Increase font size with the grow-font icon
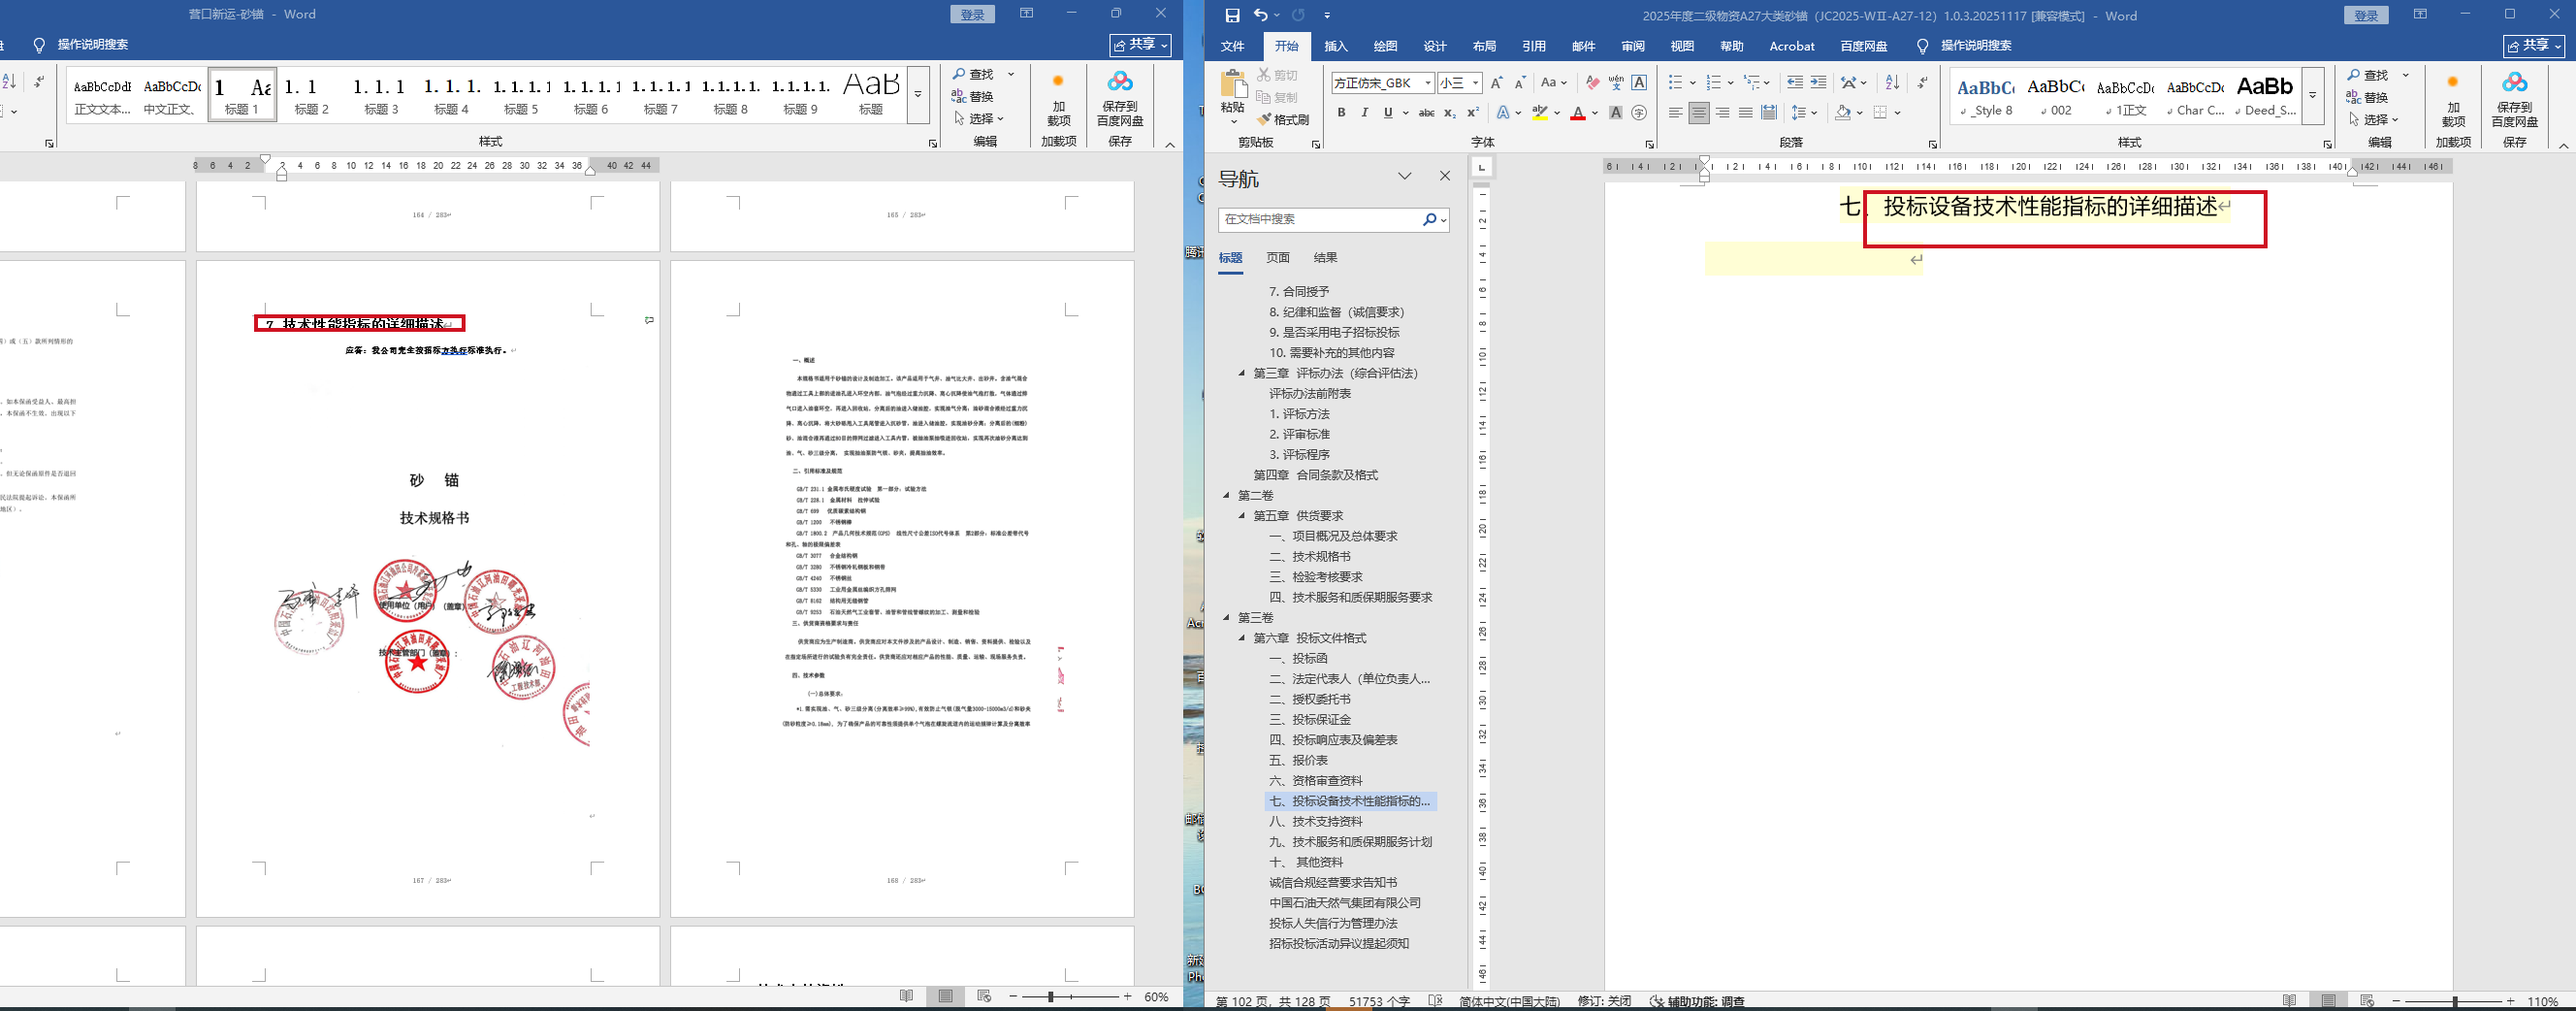 (1497, 83)
